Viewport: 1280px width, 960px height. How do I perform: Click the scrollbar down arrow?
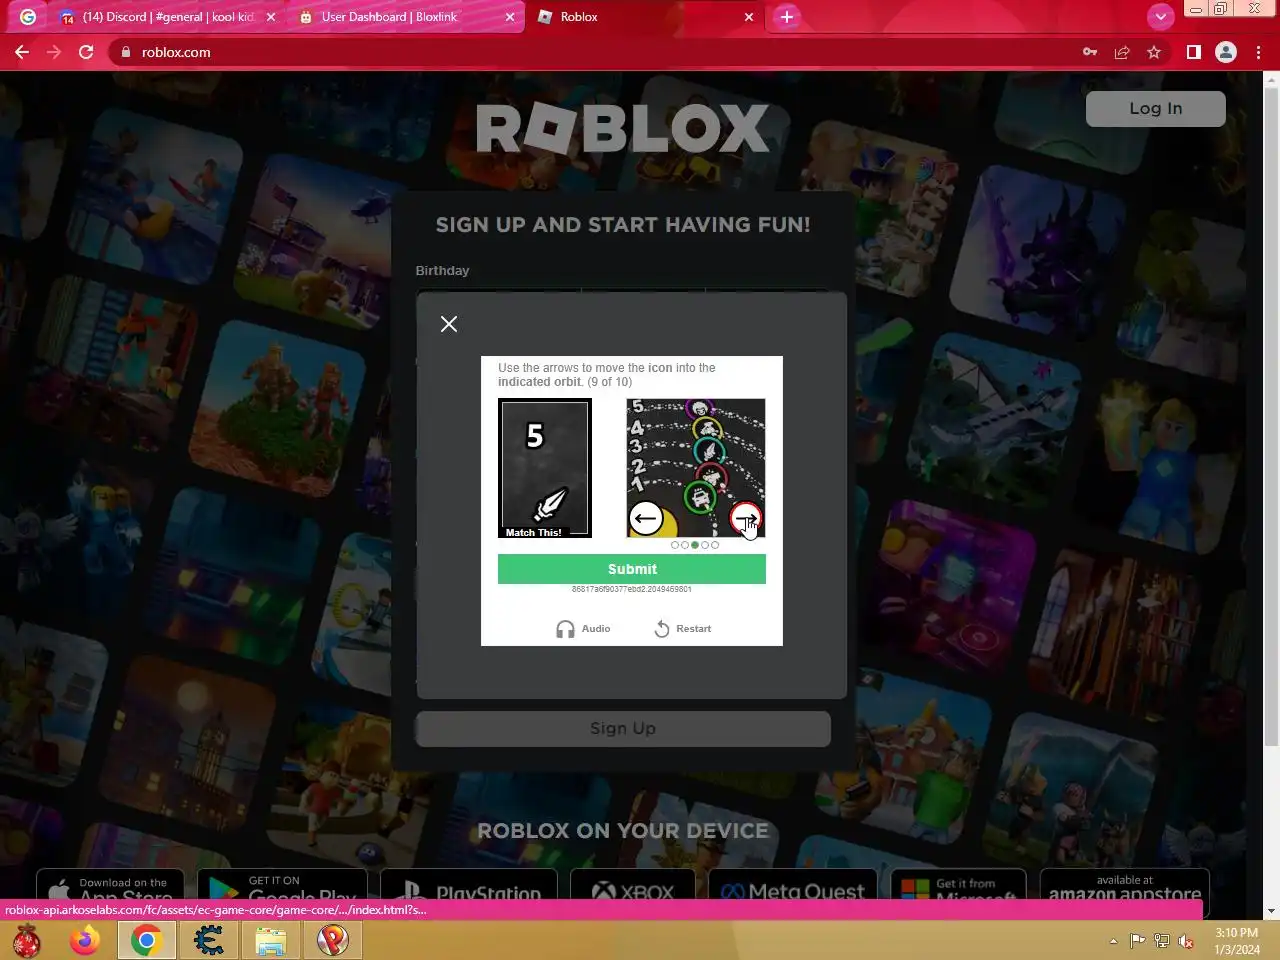click(x=1271, y=911)
